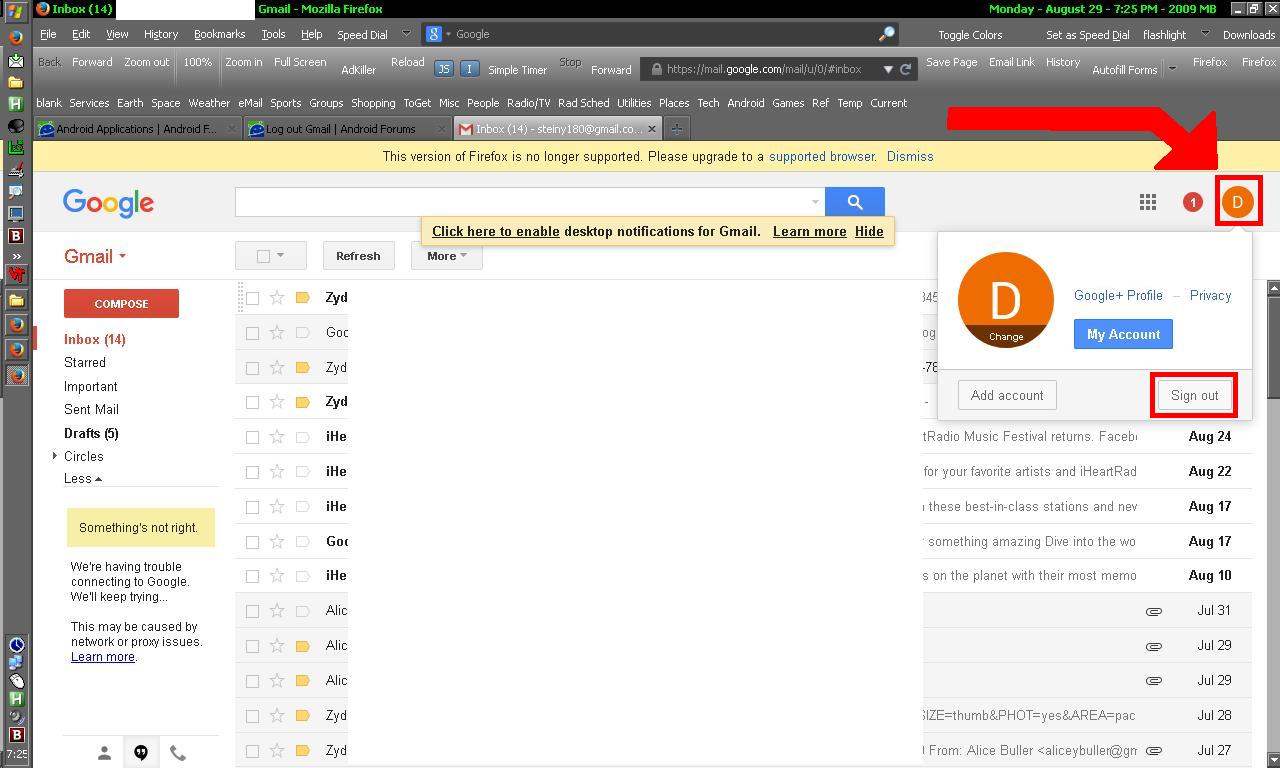Screen dimensions: 1280x768
Task: Select checkbox for the Jul 27 email
Action: (x=252, y=751)
